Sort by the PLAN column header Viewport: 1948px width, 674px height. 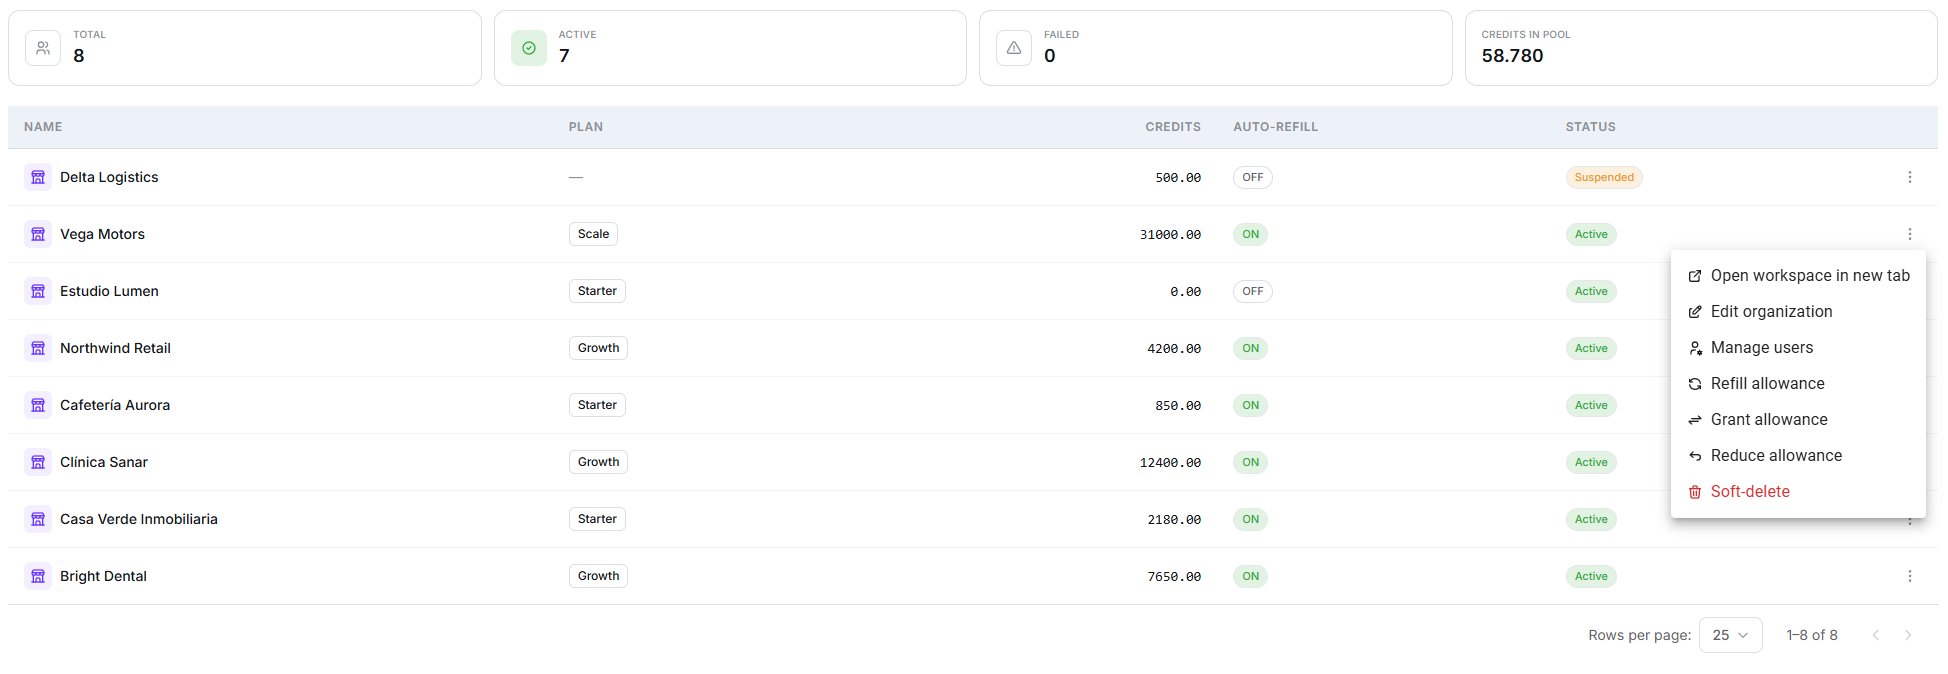585,127
